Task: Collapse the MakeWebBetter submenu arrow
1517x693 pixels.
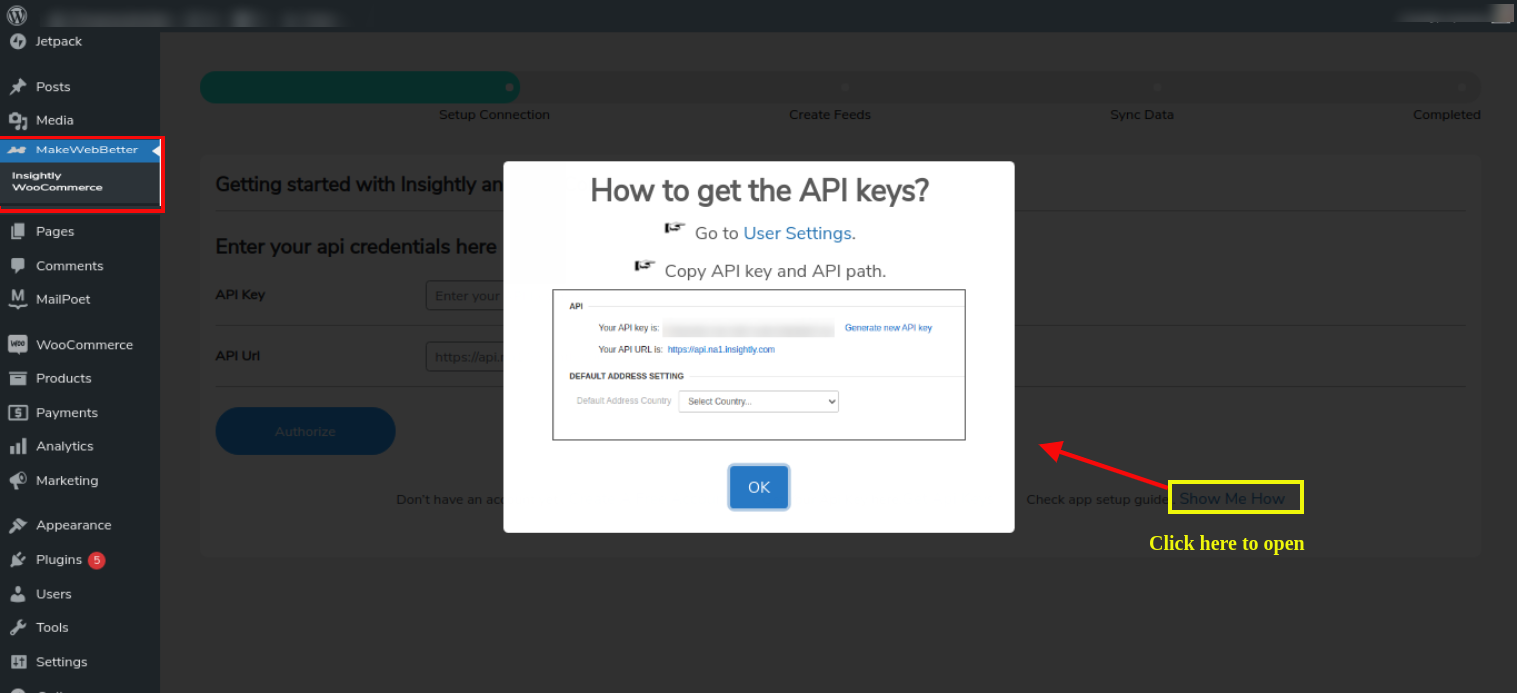Action: click(155, 149)
